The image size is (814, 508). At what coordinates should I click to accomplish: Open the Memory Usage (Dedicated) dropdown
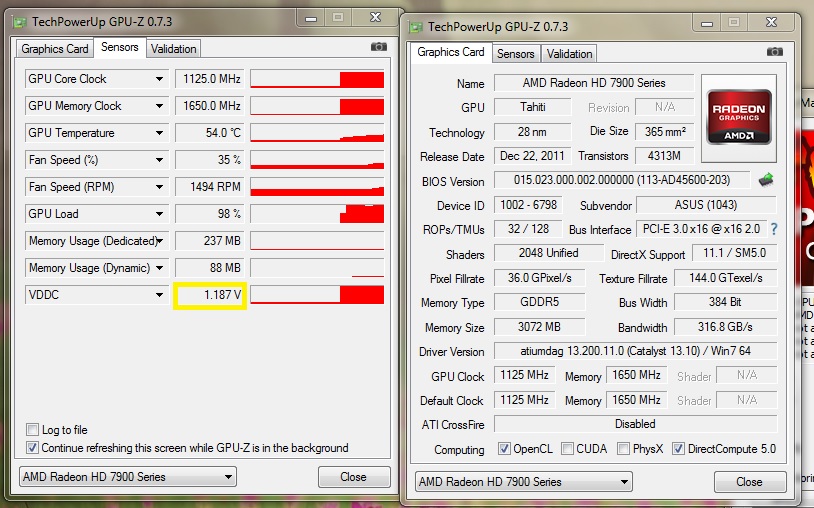(x=159, y=241)
